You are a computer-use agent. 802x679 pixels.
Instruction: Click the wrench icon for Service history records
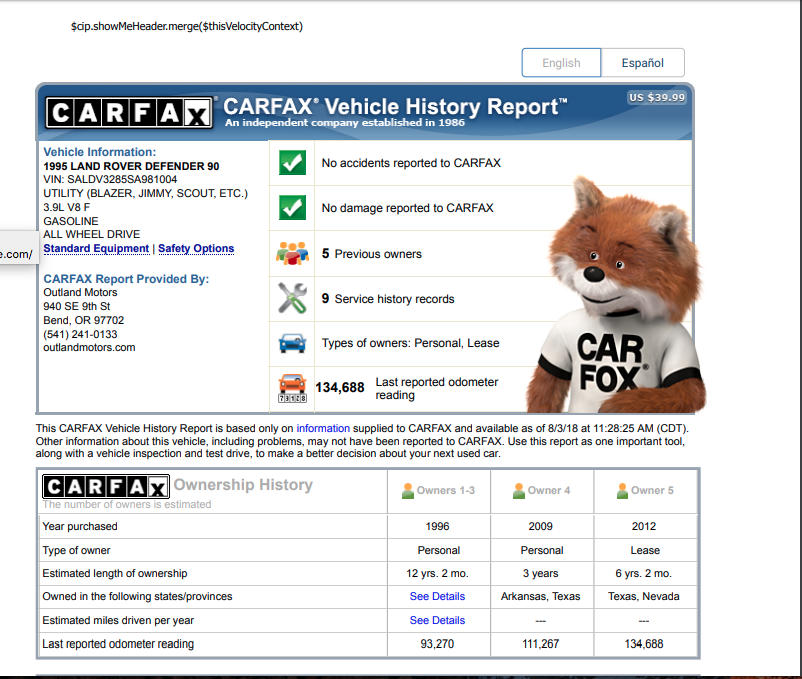click(293, 298)
